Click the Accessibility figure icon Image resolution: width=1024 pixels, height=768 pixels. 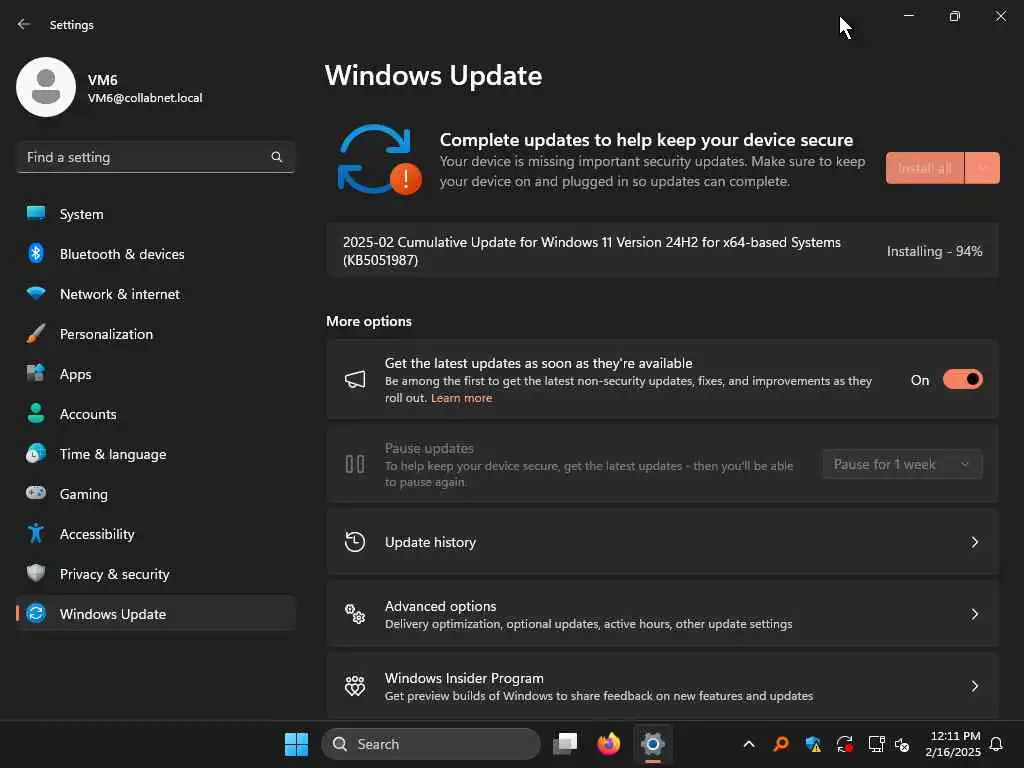coord(36,534)
